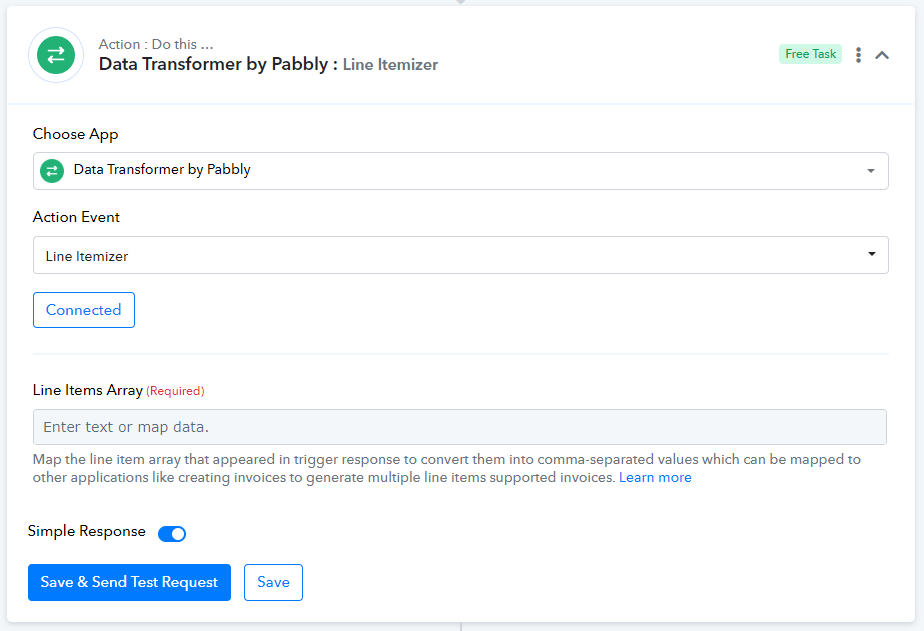Click the Save button

pyautogui.click(x=273, y=582)
